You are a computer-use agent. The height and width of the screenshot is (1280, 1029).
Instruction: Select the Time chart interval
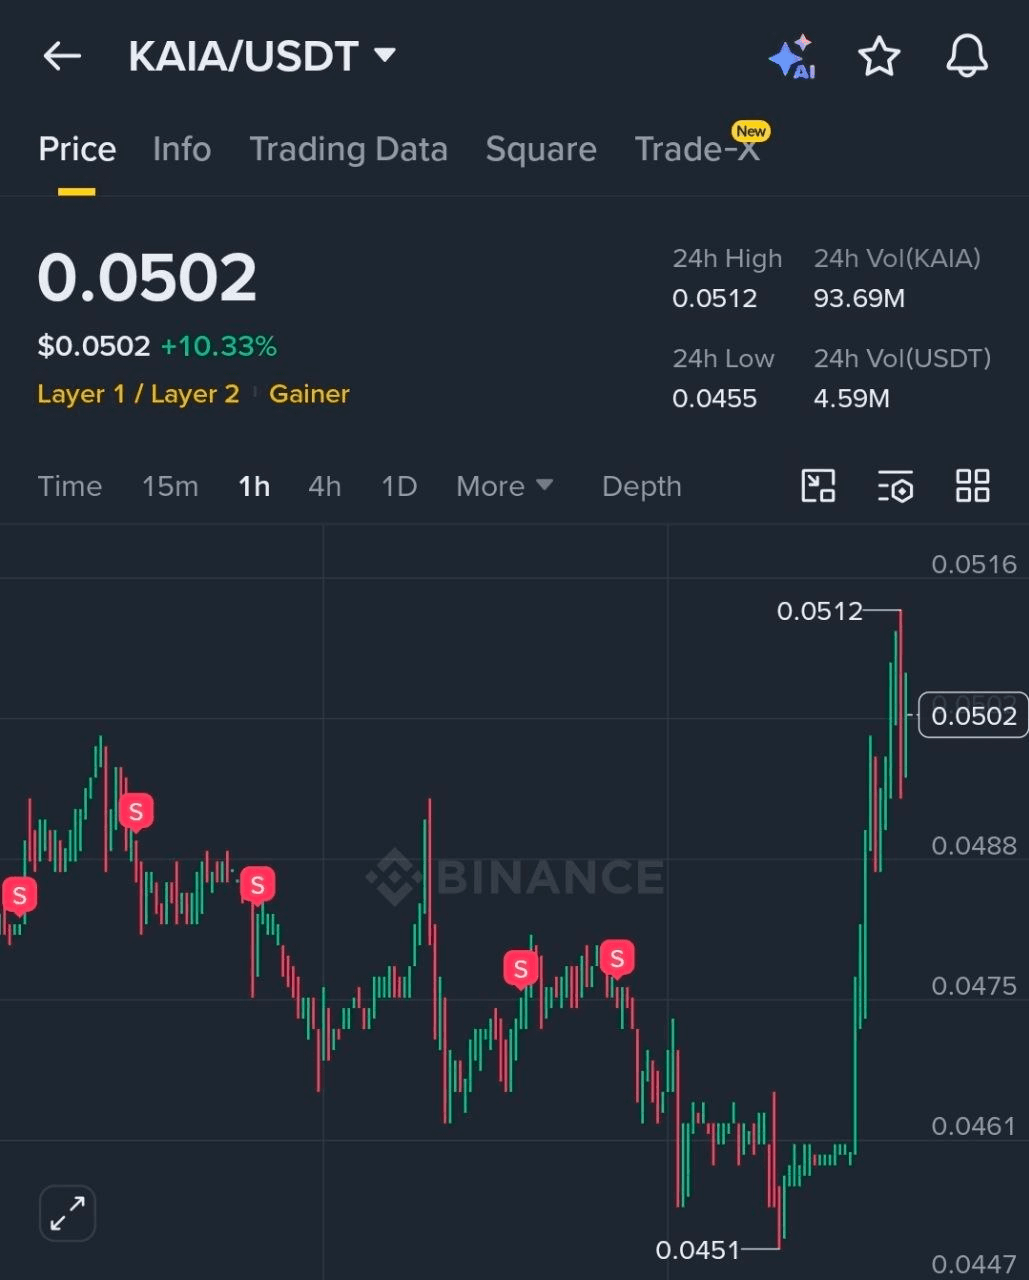click(70, 487)
